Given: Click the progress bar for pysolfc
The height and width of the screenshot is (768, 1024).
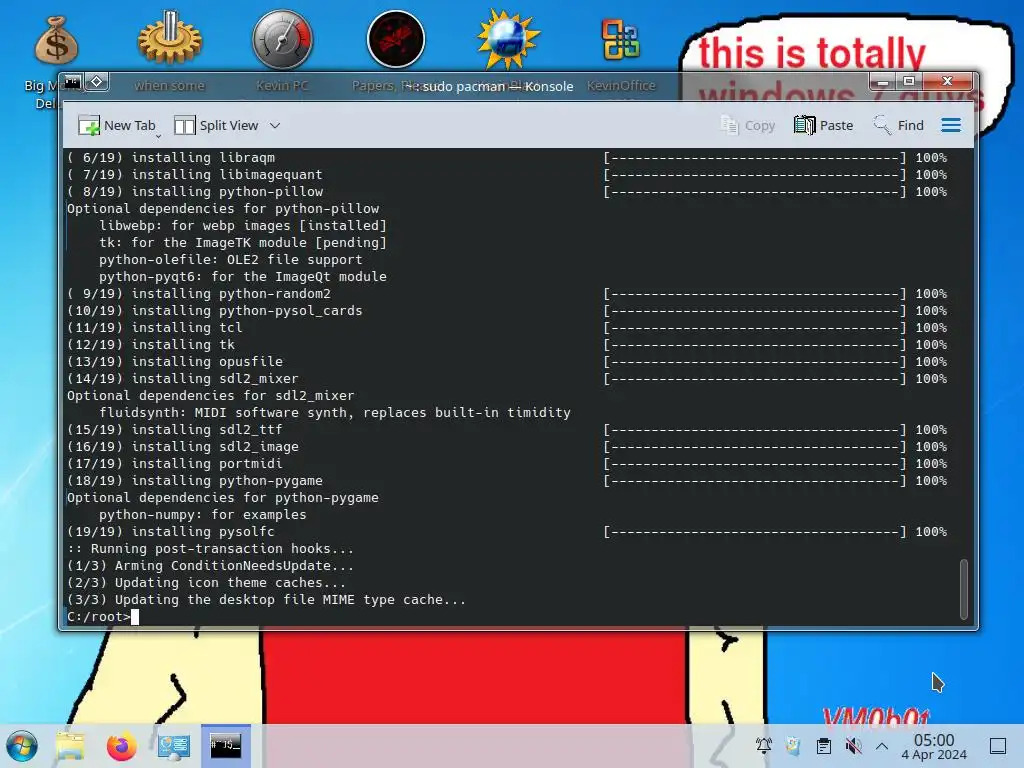Looking at the screenshot, I should click(755, 532).
